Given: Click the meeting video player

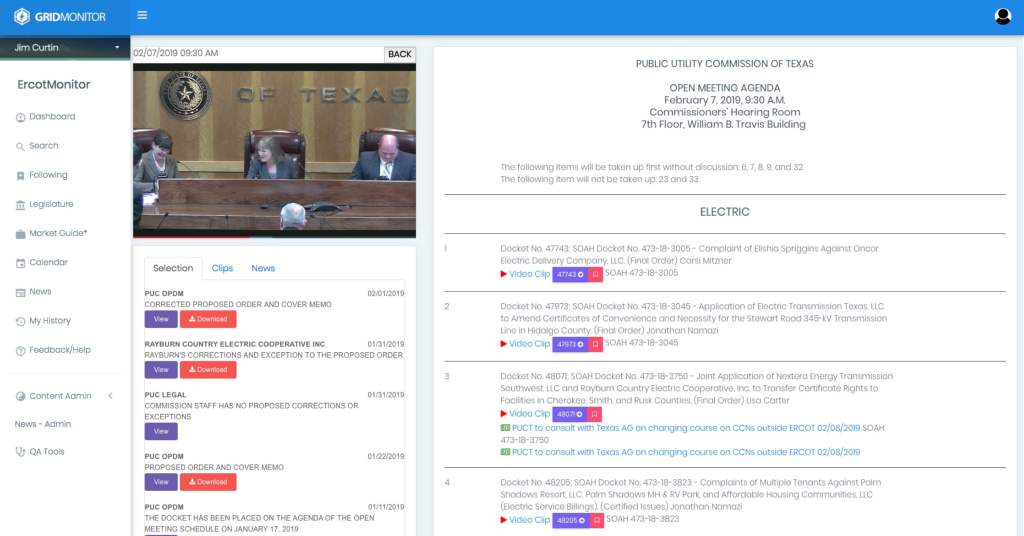Looking at the screenshot, I should [274, 150].
